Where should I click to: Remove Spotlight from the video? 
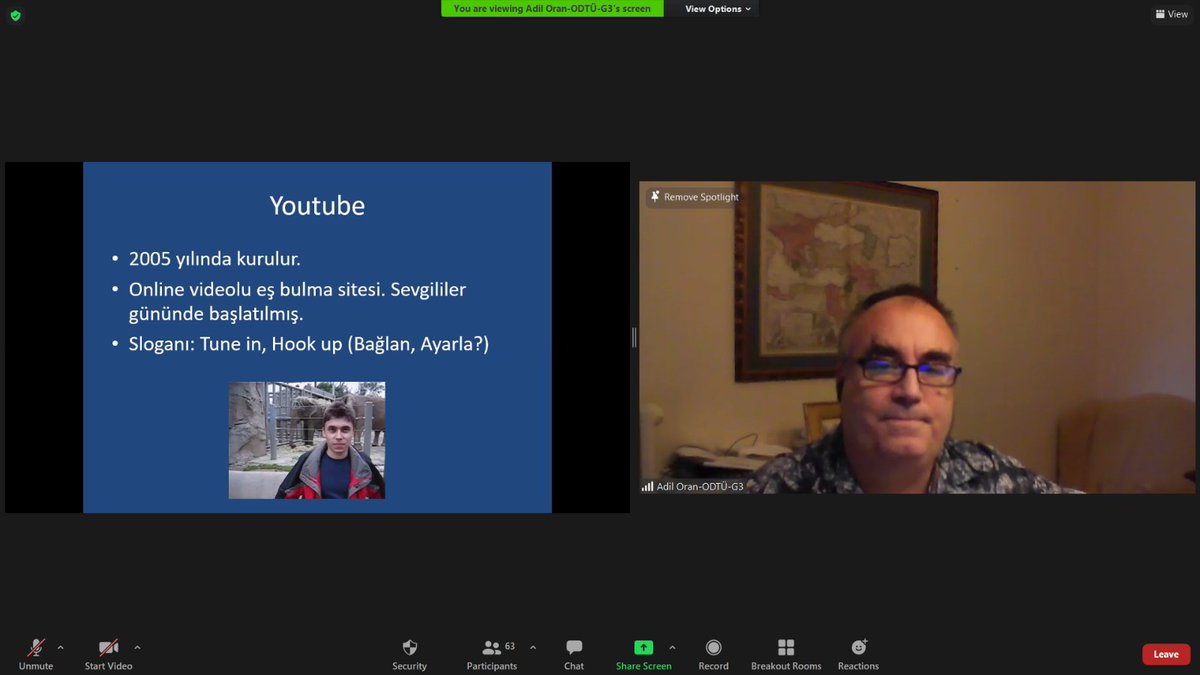[x=694, y=197]
